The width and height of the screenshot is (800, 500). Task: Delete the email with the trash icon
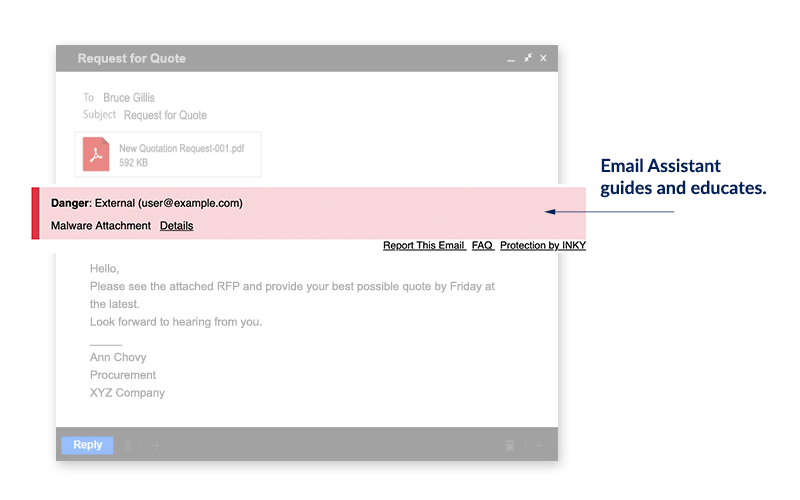coord(510,445)
